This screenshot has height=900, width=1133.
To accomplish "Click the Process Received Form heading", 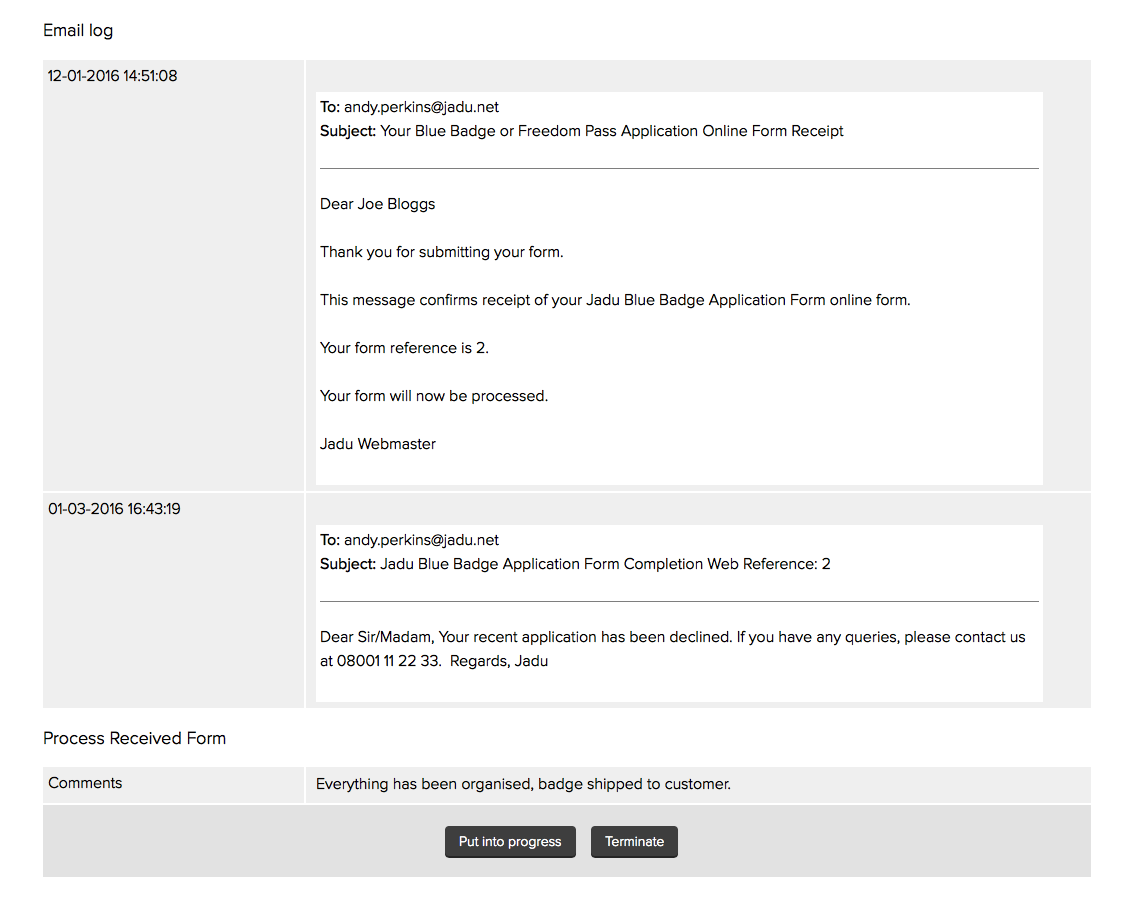I will point(134,738).
